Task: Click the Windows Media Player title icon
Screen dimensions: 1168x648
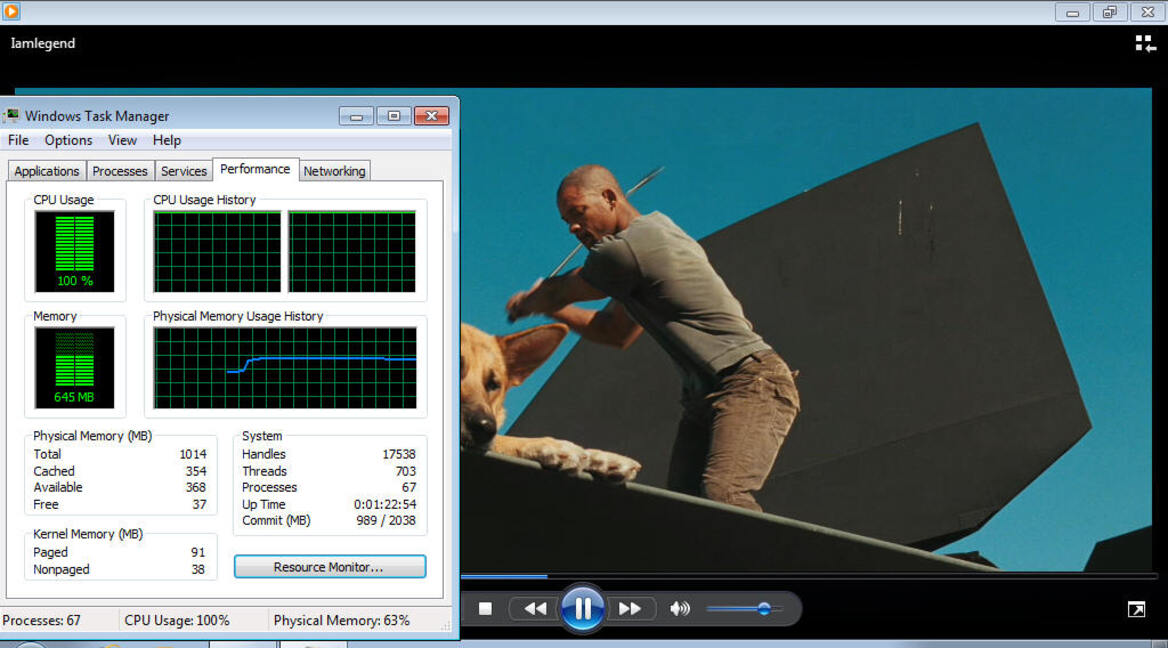Action: point(11,11)
